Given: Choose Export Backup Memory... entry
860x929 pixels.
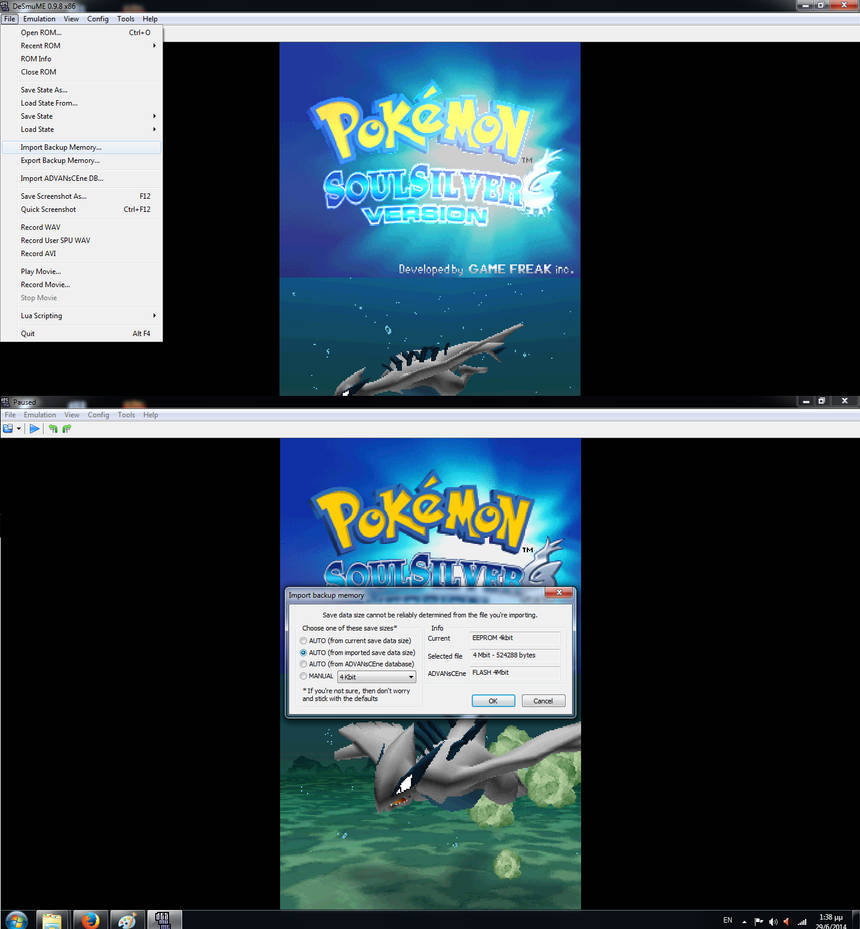Looking at the screenshot, I should click(x=82, y=161).
